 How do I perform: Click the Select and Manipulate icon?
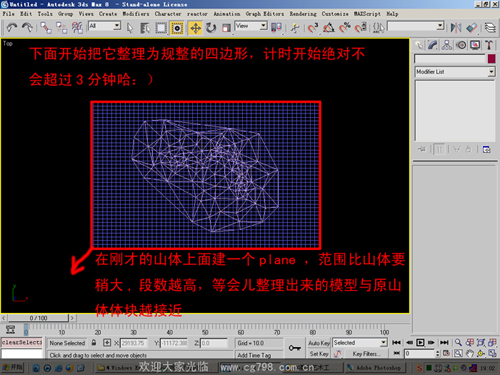point(295,28)
